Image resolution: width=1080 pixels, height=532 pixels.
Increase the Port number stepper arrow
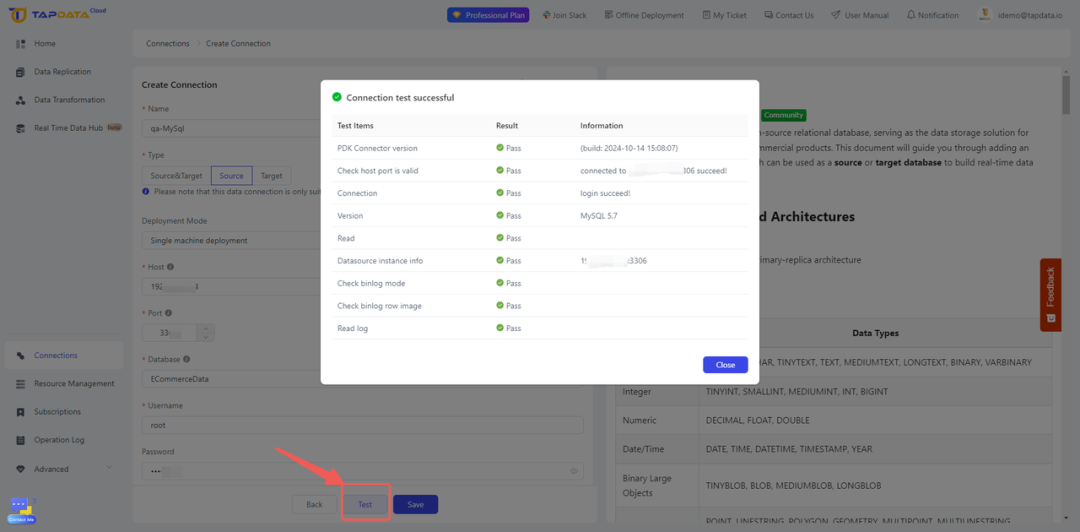206,329
